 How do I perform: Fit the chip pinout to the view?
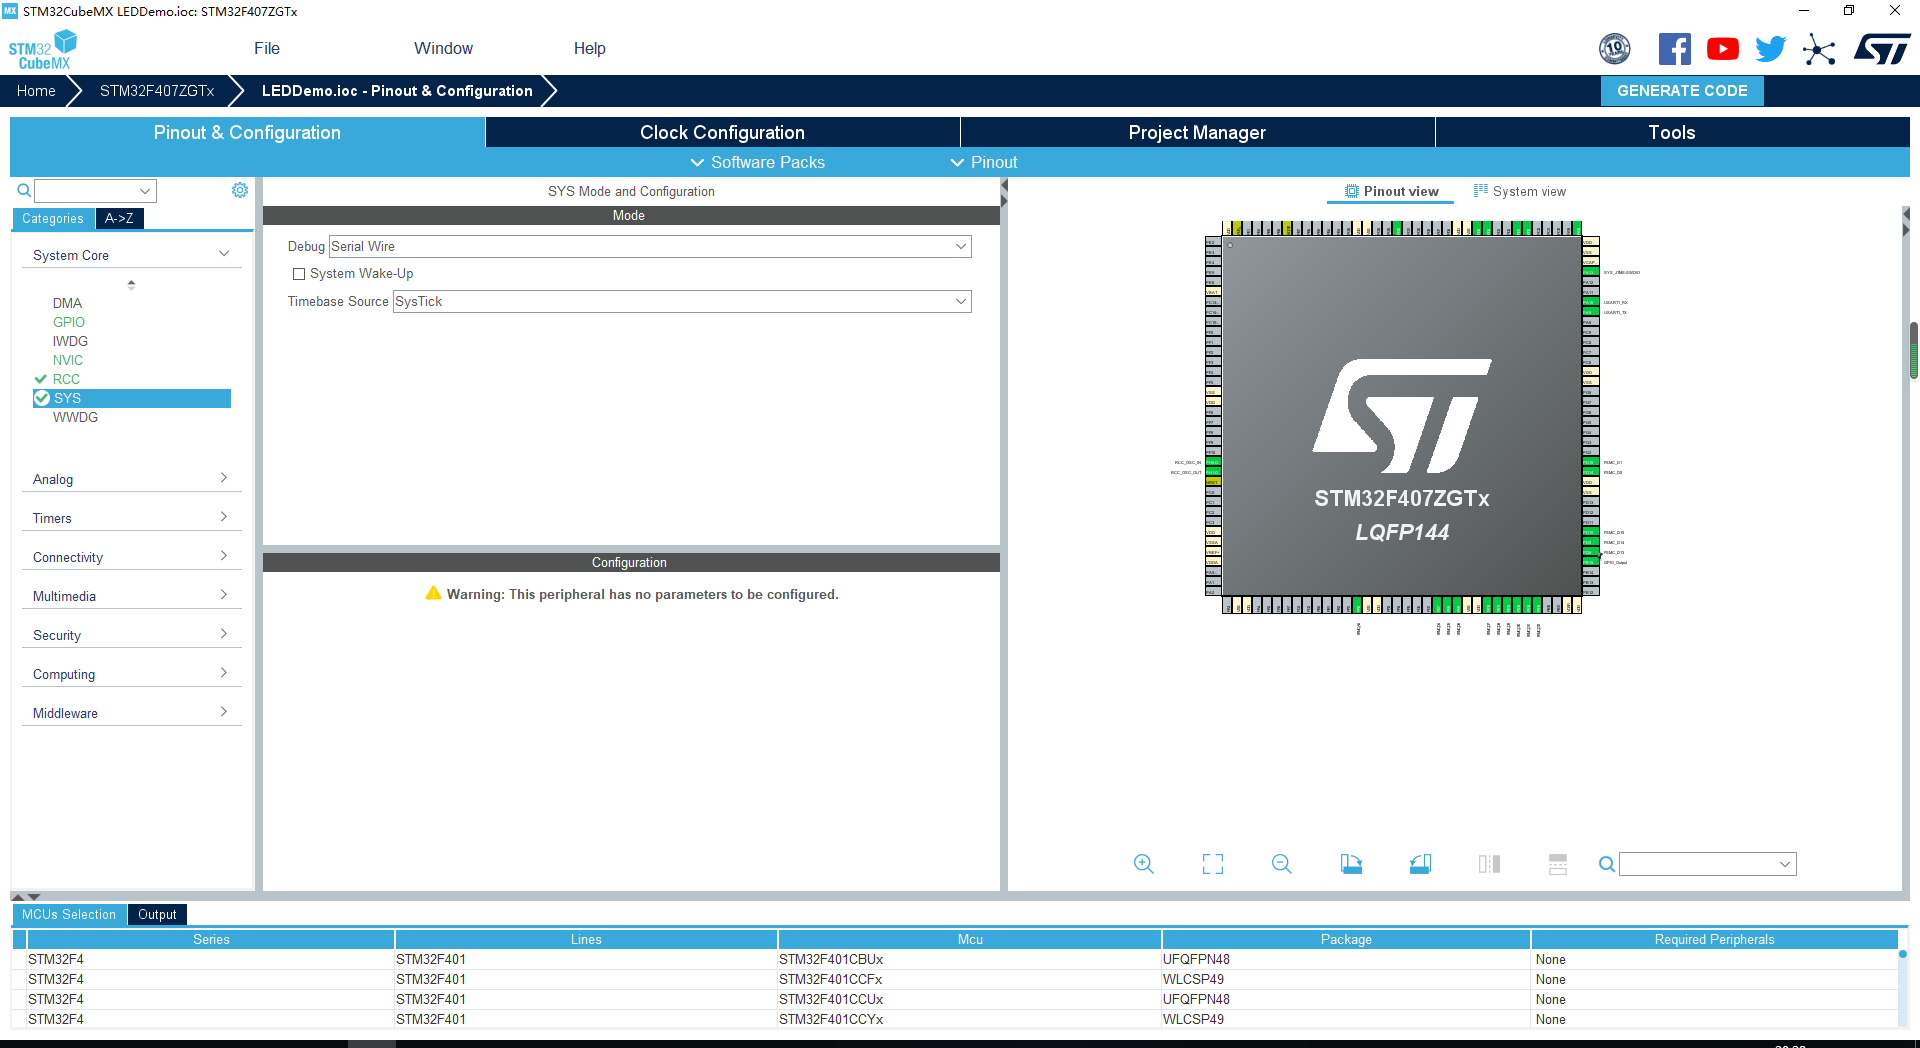[x=1213, y=864]
